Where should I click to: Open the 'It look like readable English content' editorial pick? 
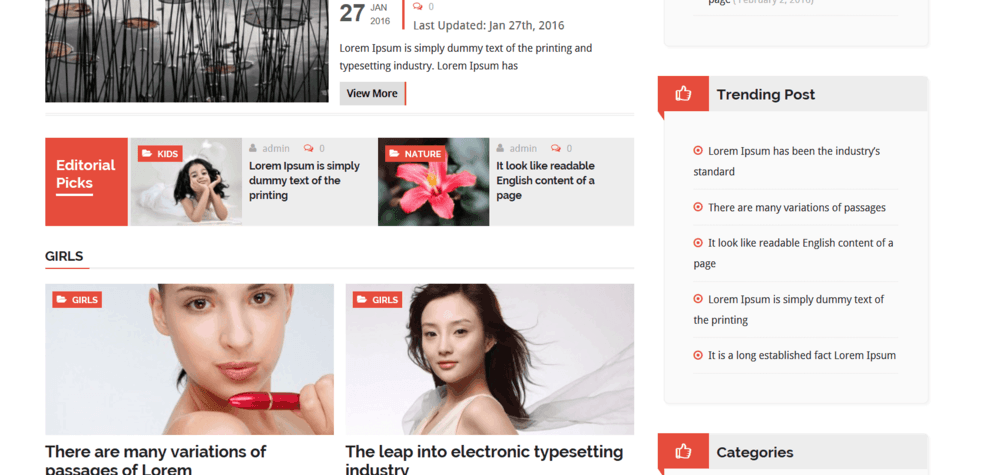point(545,181)
